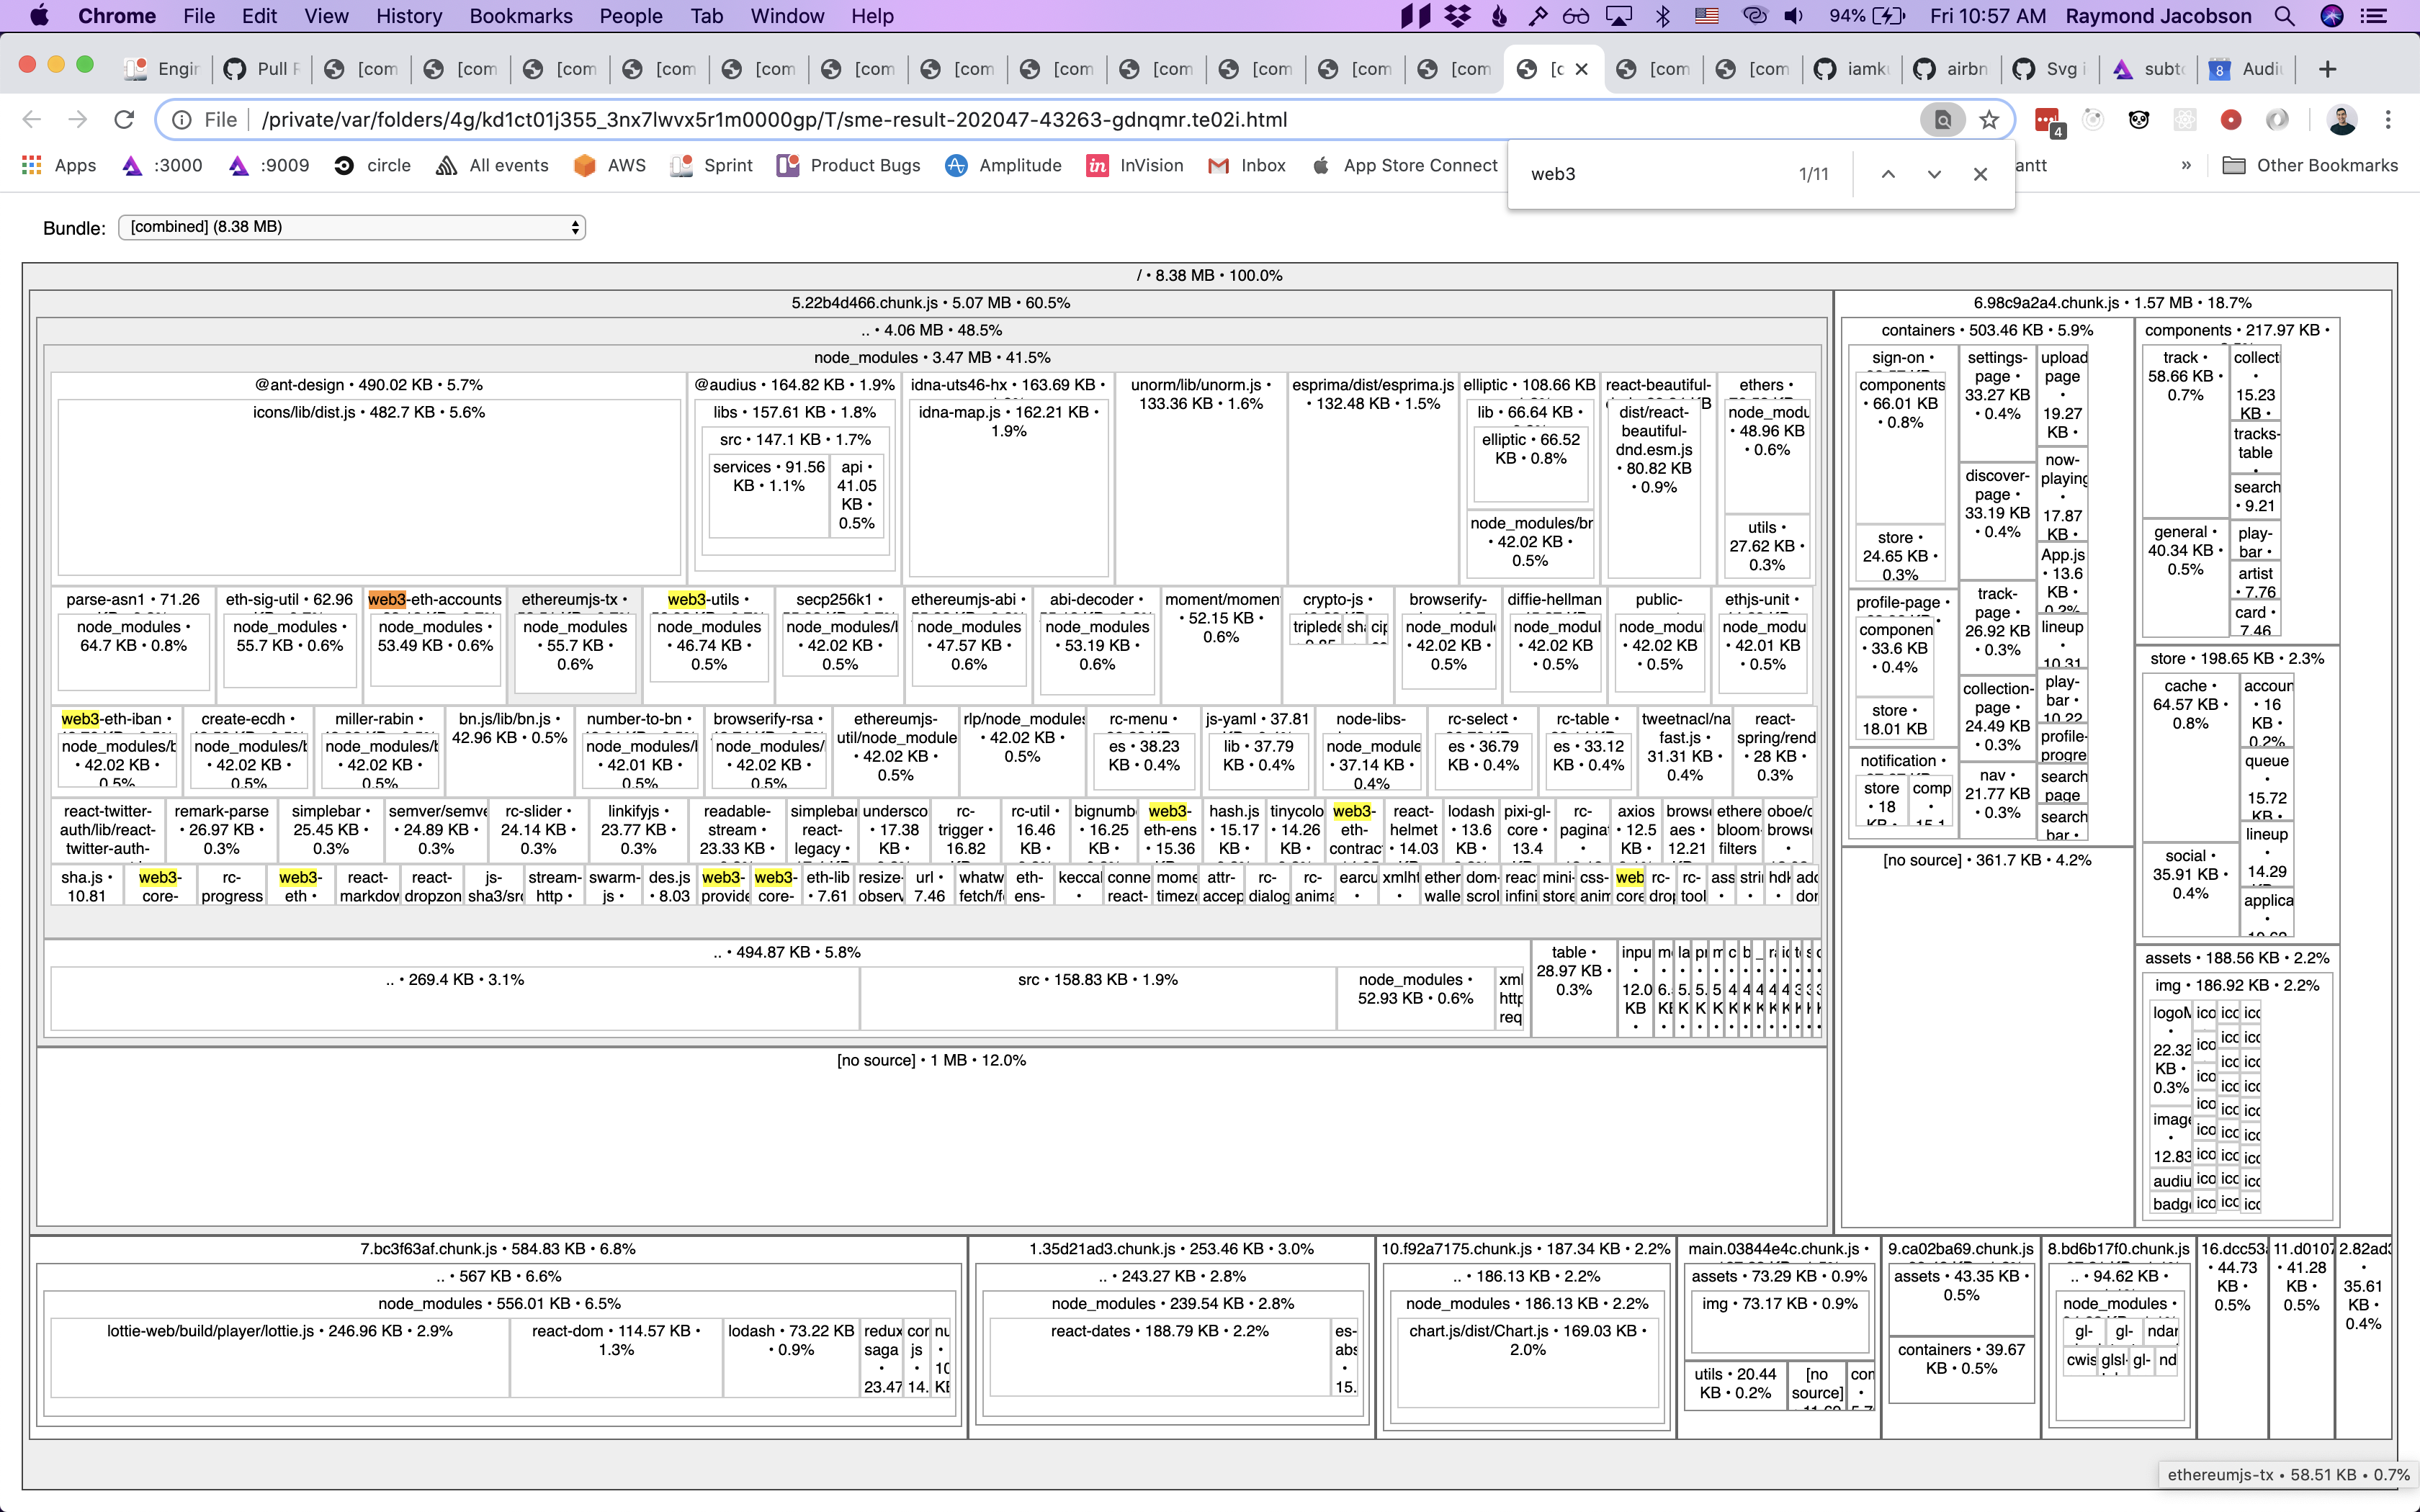
Task: Open the History menu
Action: pyautogui.click(x=409, y=16)
